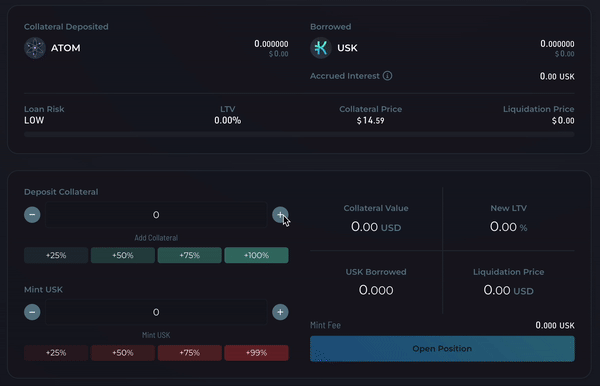
Task: Increase Deposit Collateral with plus button
Action: pyautogui.click(x=280, y=215)
